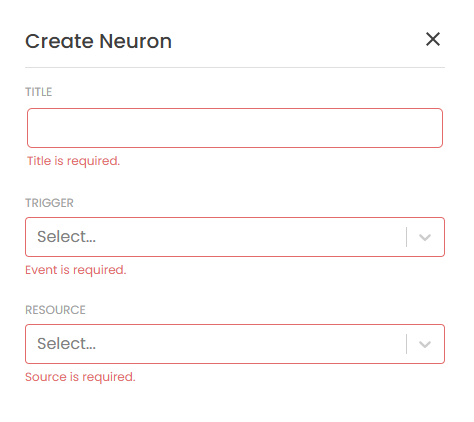Click the Create Neuron heading text
The width and height of the screenshot is (474, 422).
[98, 41]
